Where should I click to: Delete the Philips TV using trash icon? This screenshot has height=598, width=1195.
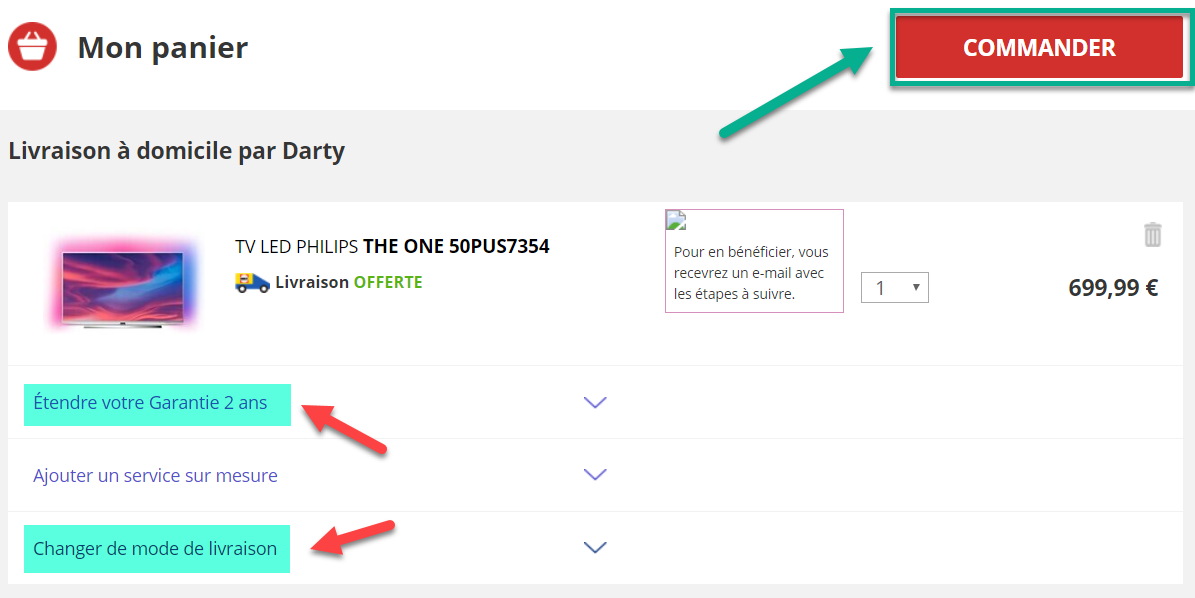(x=1153, y=235)
